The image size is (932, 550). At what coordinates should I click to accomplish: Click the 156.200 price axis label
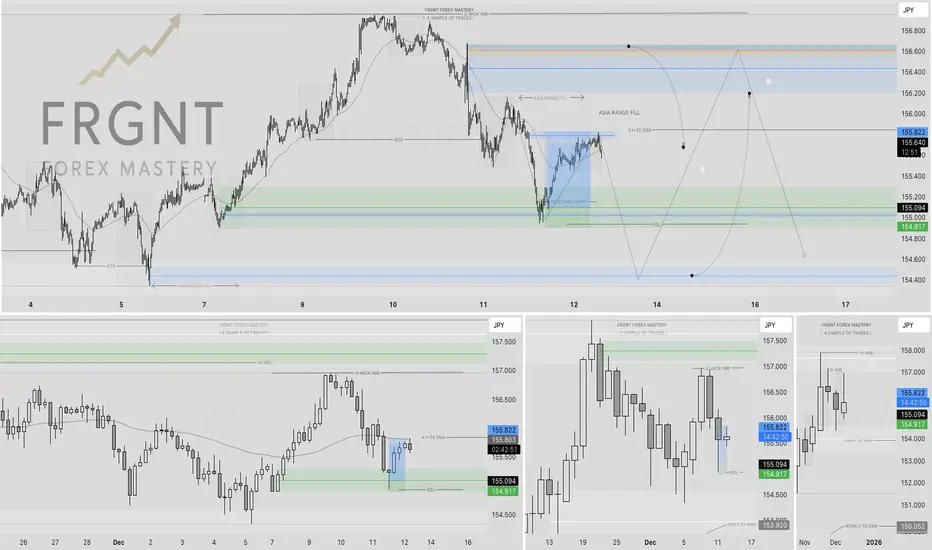tap(913, 93)
